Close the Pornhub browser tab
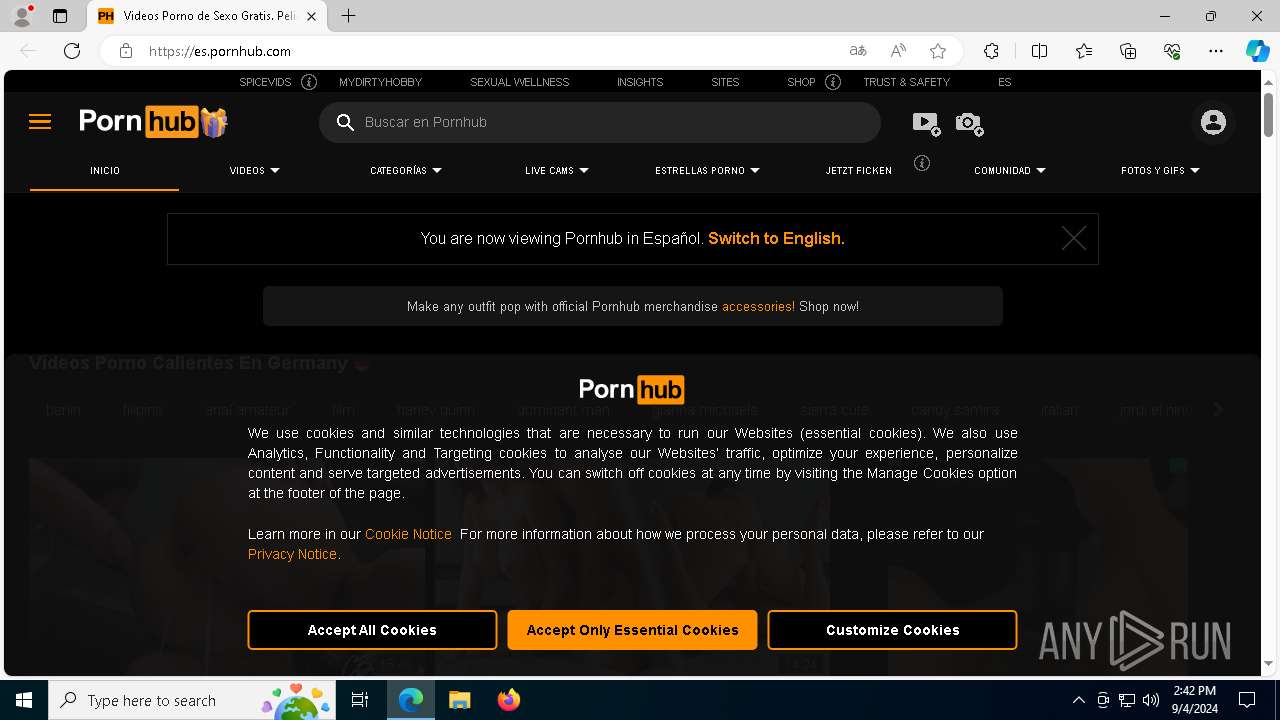Viewport: 1280px width, 720px height. pos(312,16)
